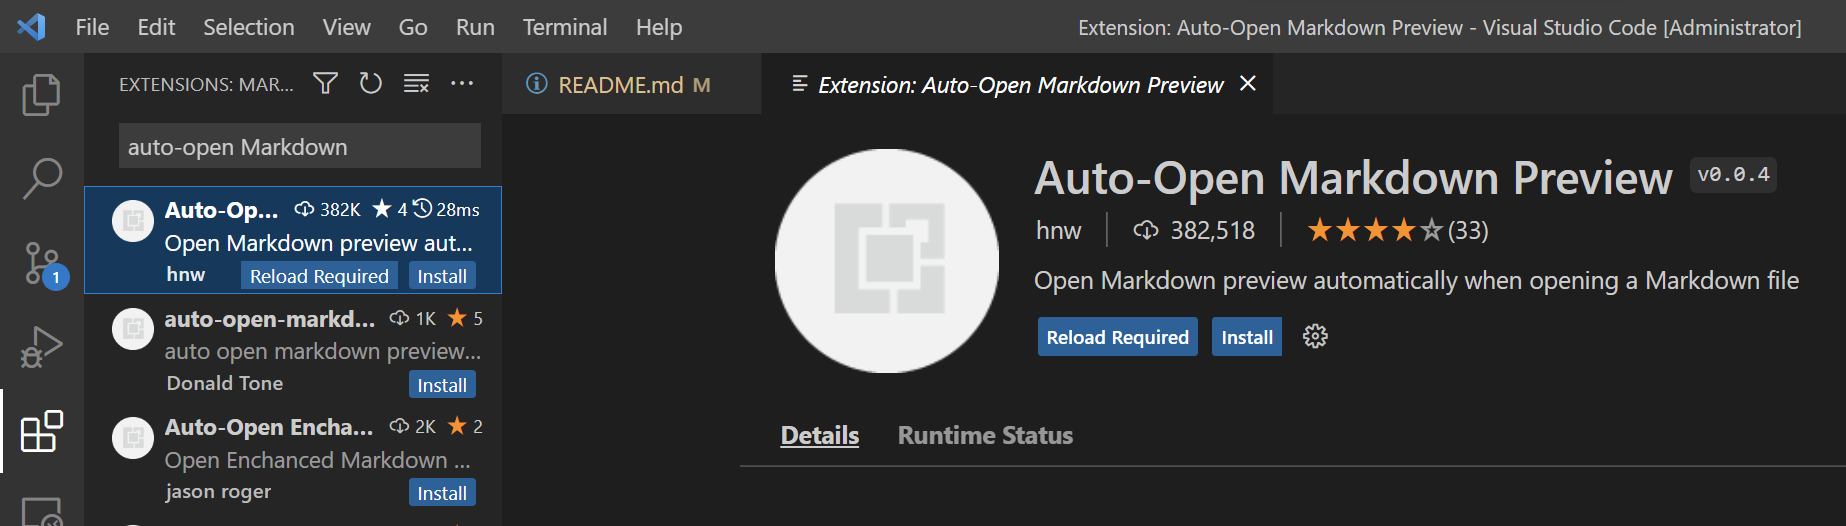Viewport: 1846px width, 526px height.
Task: Open the File menu
Action: click(92, 27)
